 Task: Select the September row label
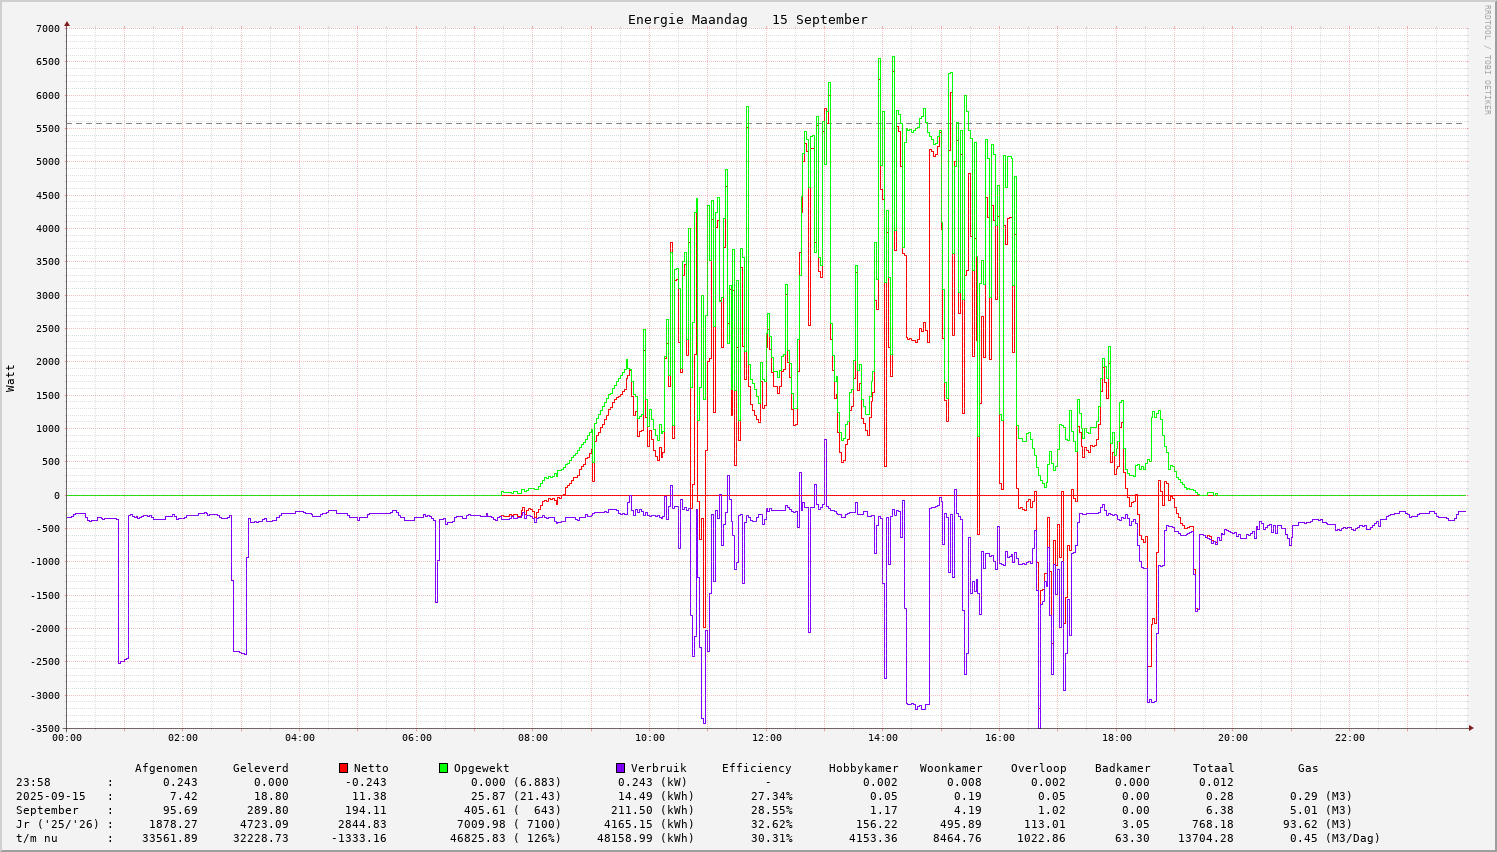click(x=47, y=810)
